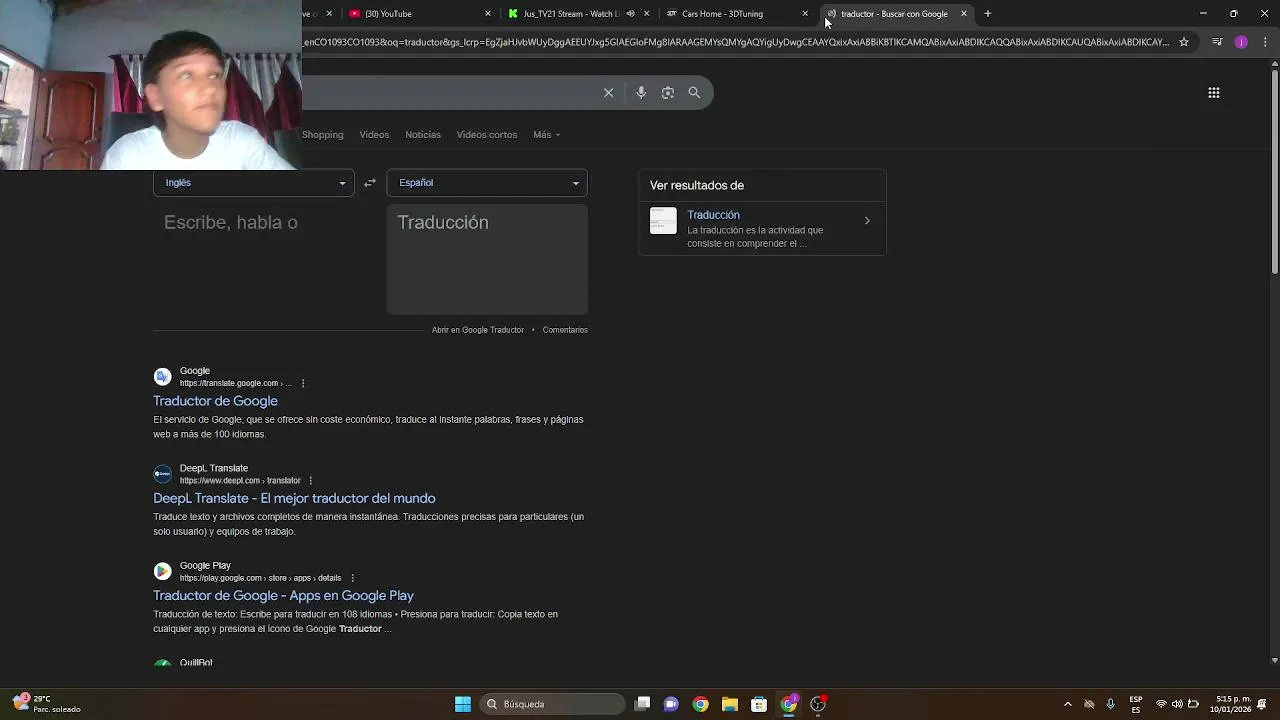Clear the Google search box text
This screenshot has height=720, width=1280.
tap(608, 92)
